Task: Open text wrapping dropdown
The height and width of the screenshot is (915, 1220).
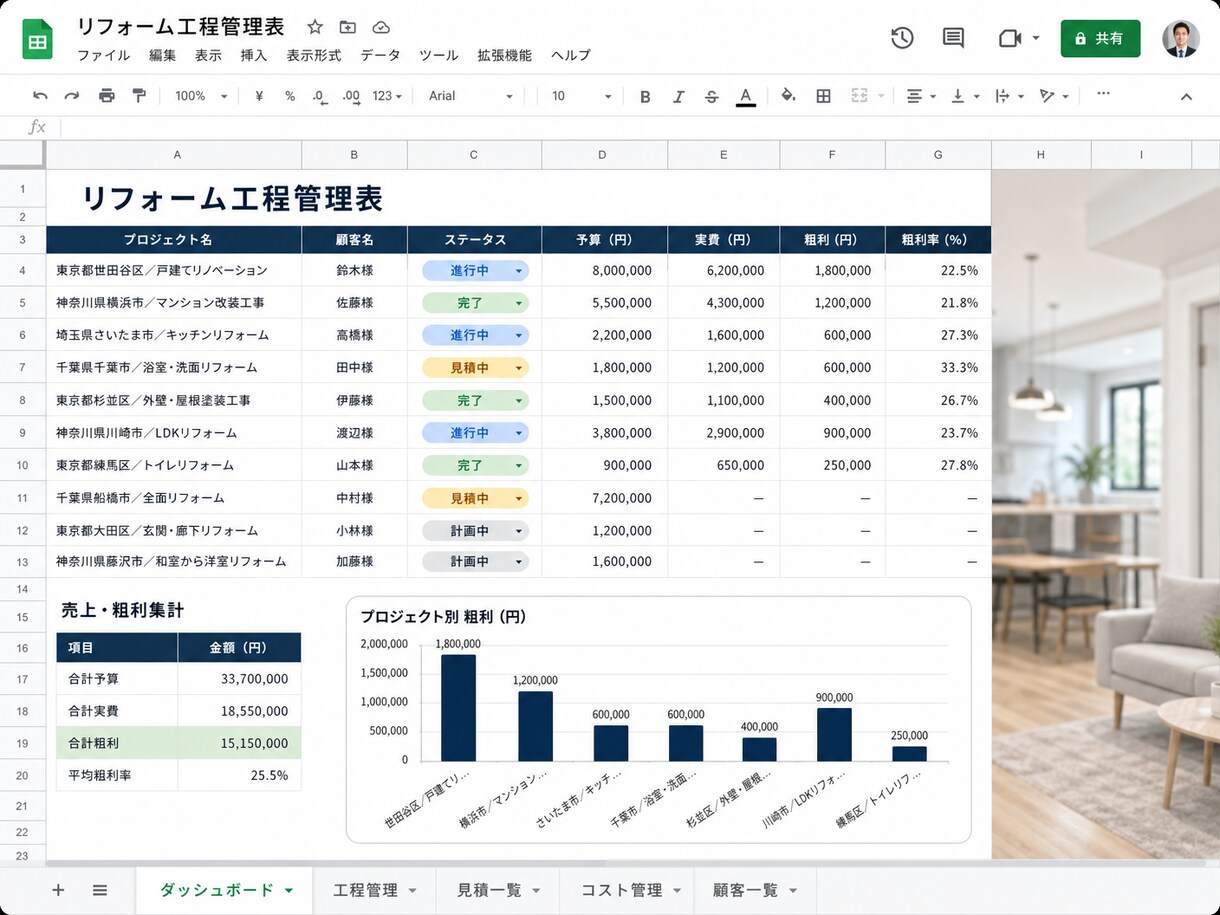Action: coord(1009,96)
